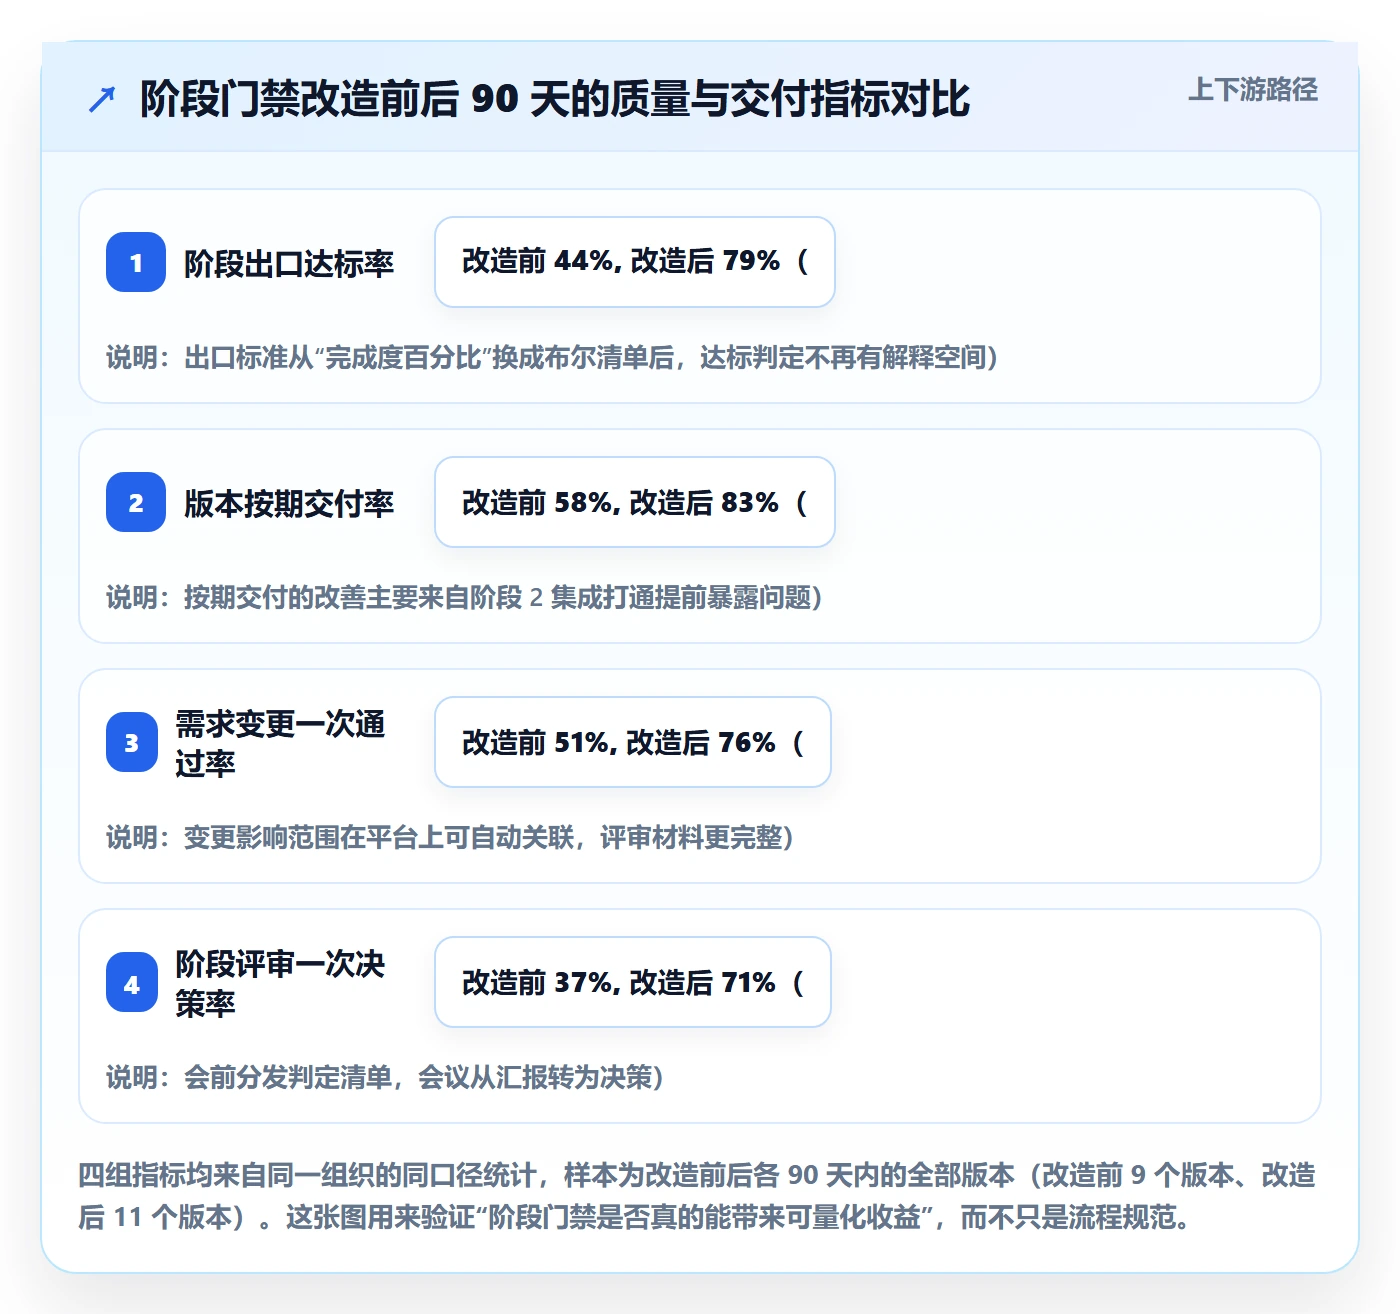Select the number 1 badge for 阶段出口达标率
This screenshot has height=1314, width=1400.
136,262
